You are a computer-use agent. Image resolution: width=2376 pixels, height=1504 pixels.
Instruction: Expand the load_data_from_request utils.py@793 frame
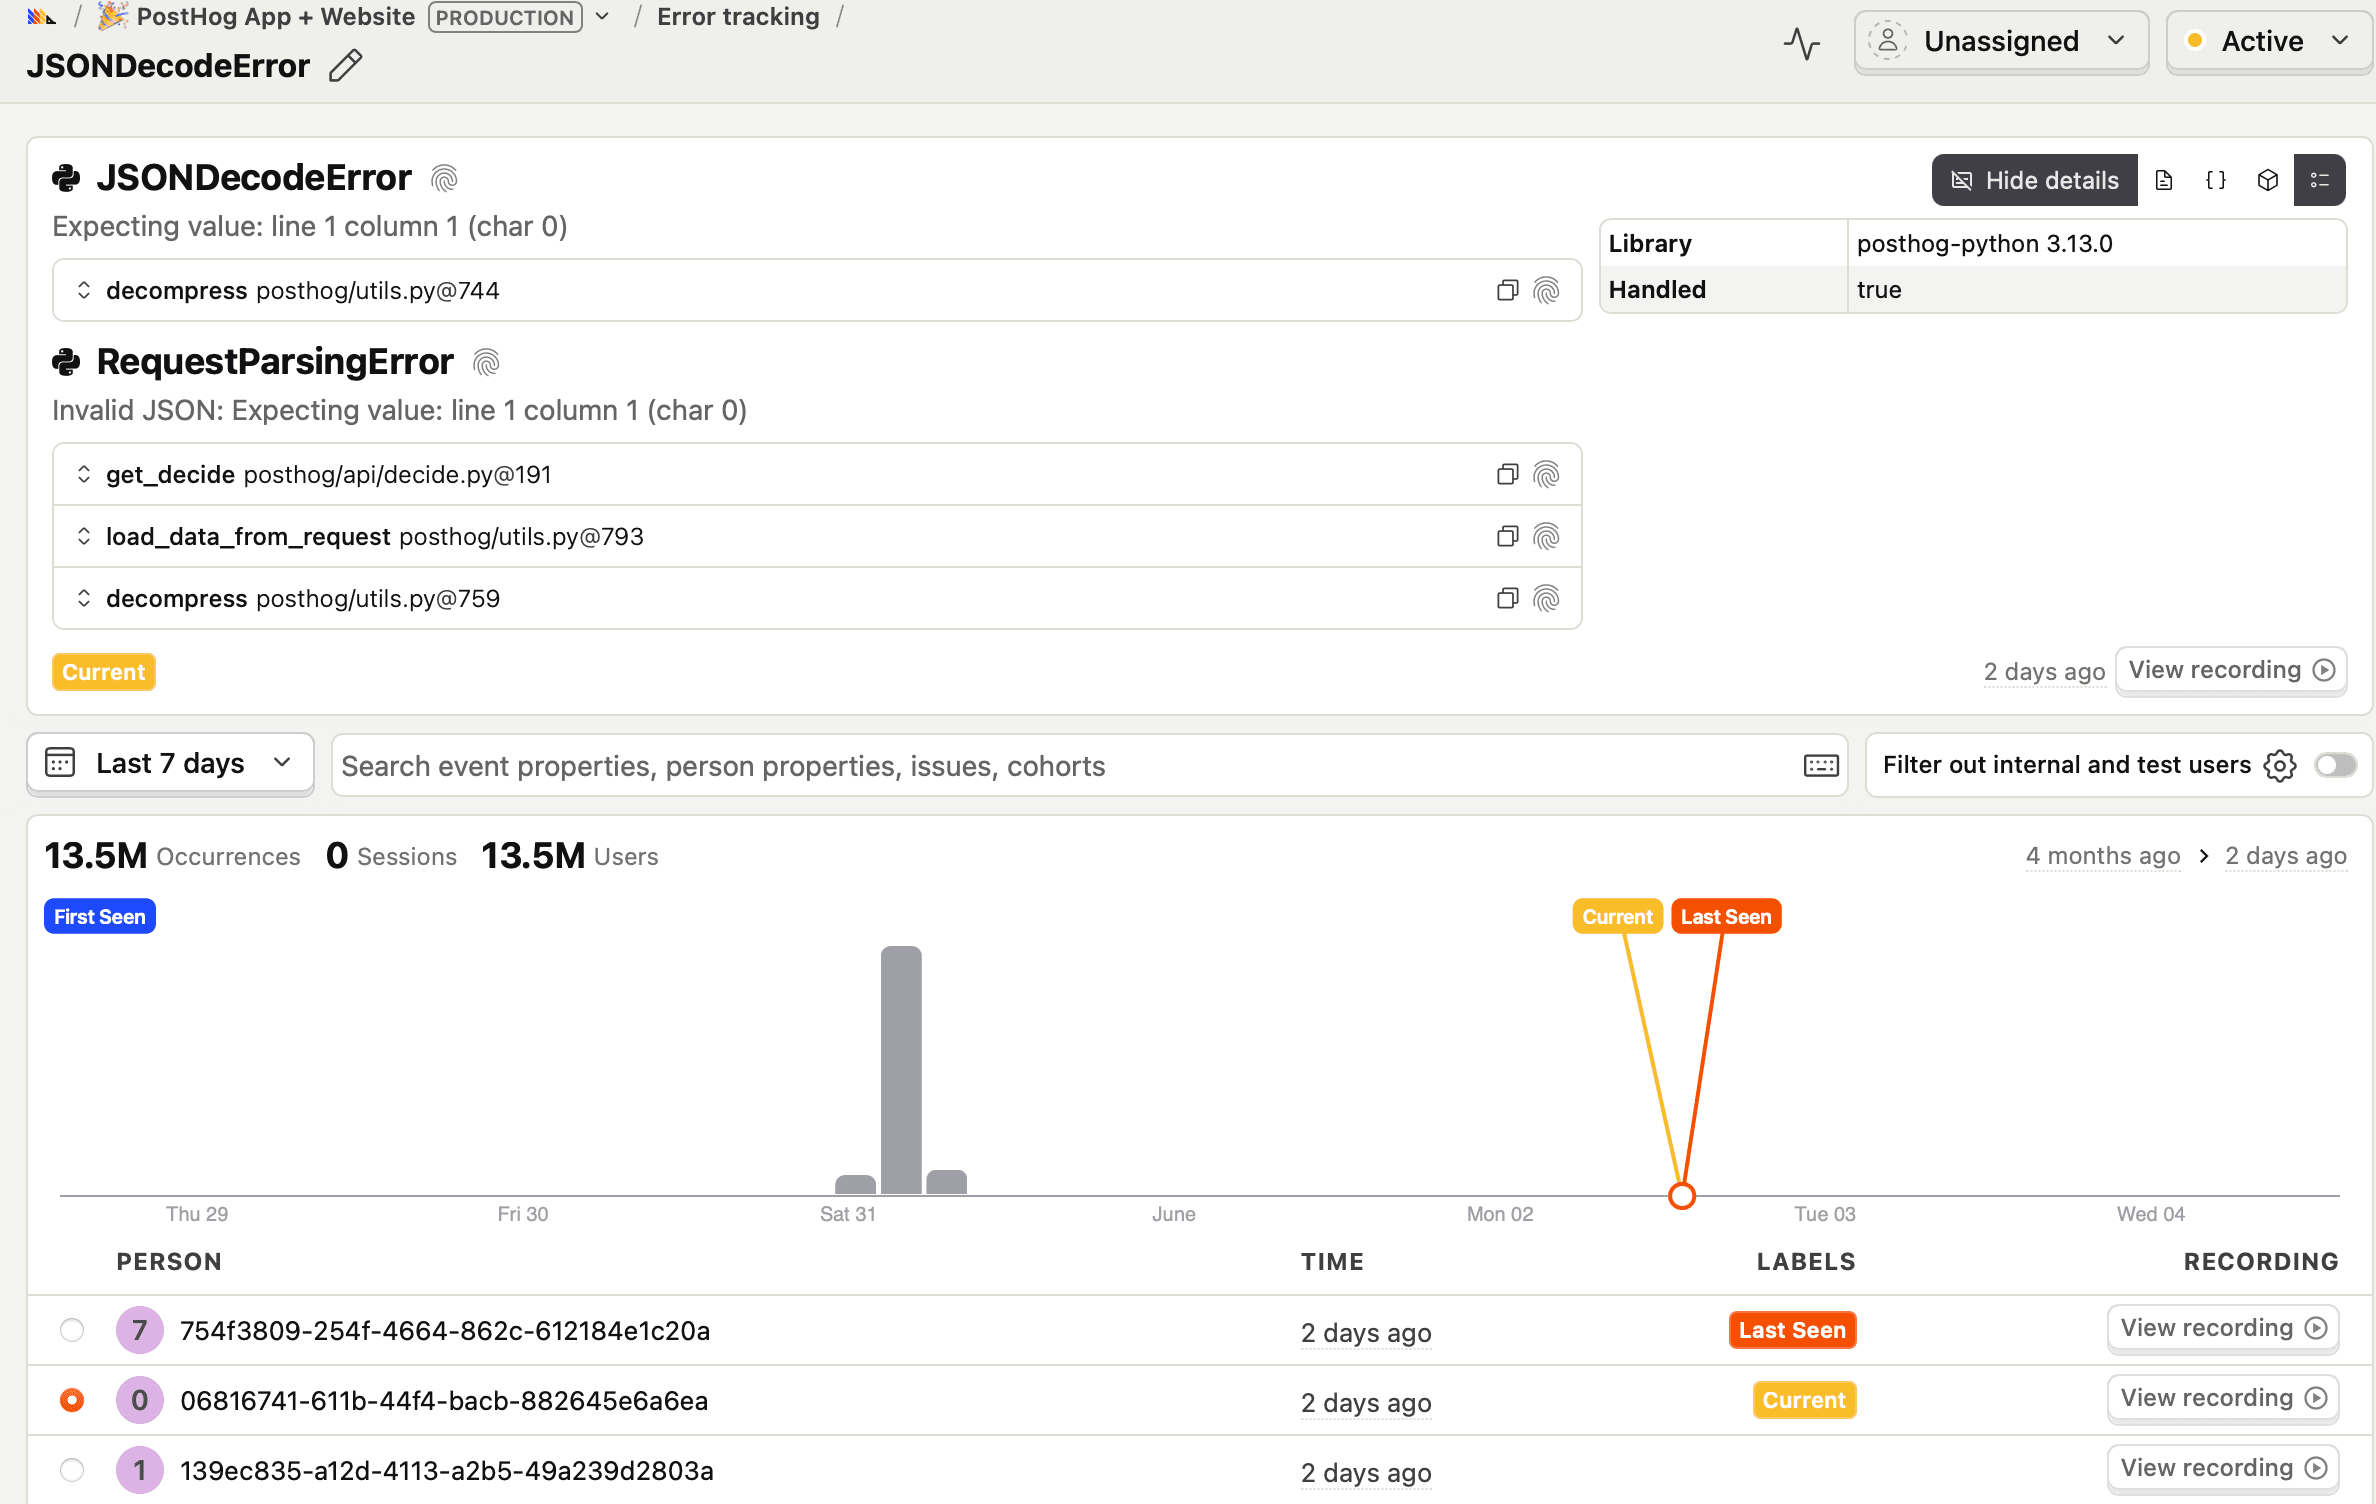click(x=84, y=536)
